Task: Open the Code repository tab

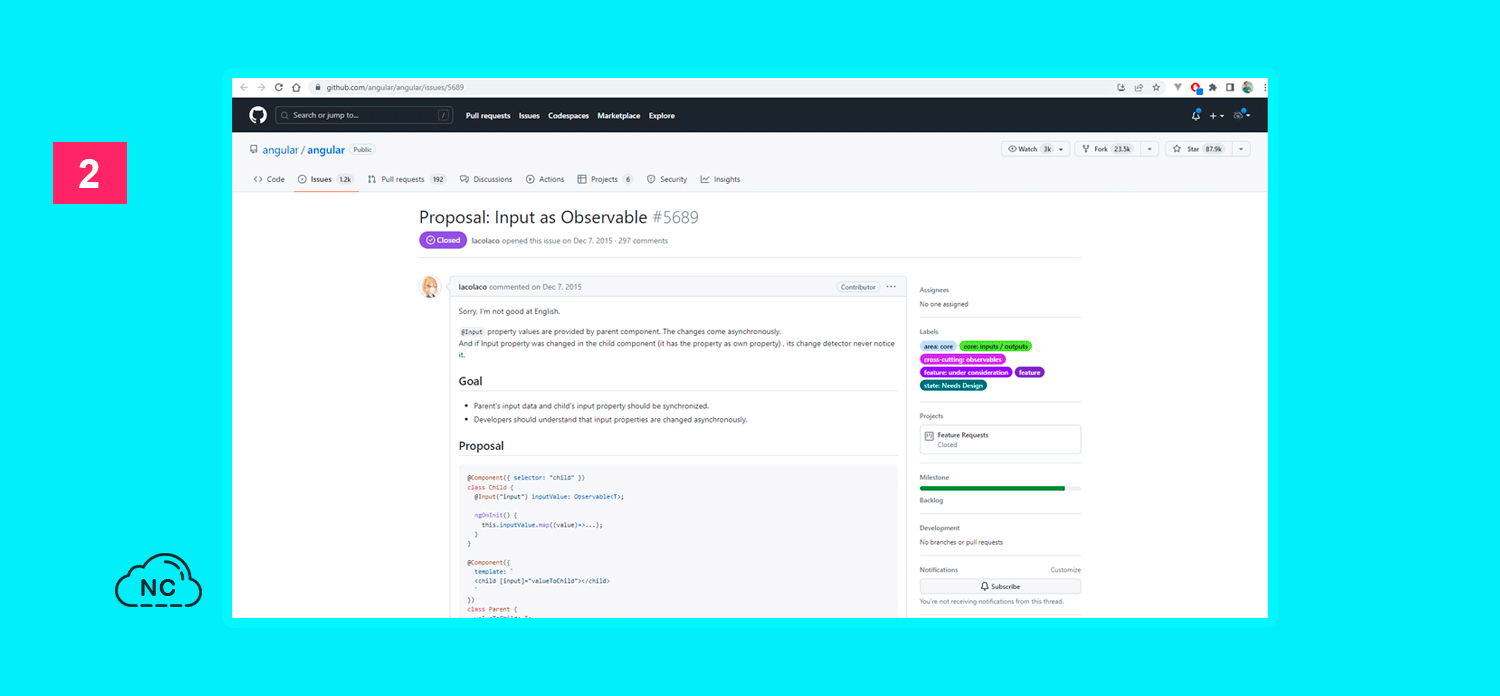Action: (x=269, y=179)
